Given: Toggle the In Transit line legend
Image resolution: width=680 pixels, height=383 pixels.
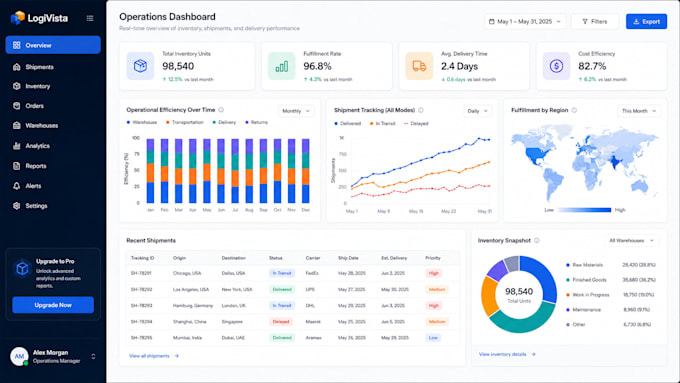Looking at the screenshot, I should [x=382, y=124].
